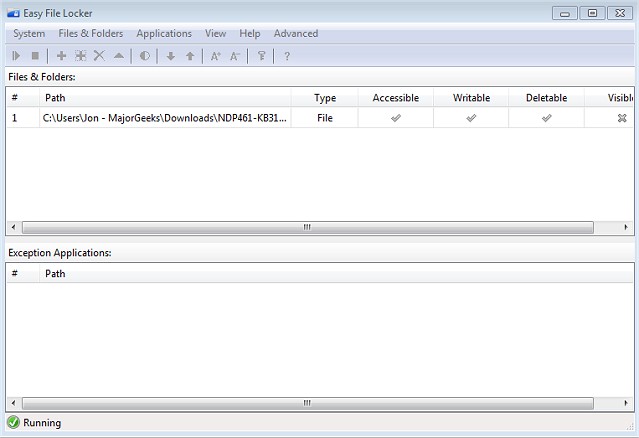Click the Type column header
This screenshot has height=438, width=639.
click(x=325, y=98)
